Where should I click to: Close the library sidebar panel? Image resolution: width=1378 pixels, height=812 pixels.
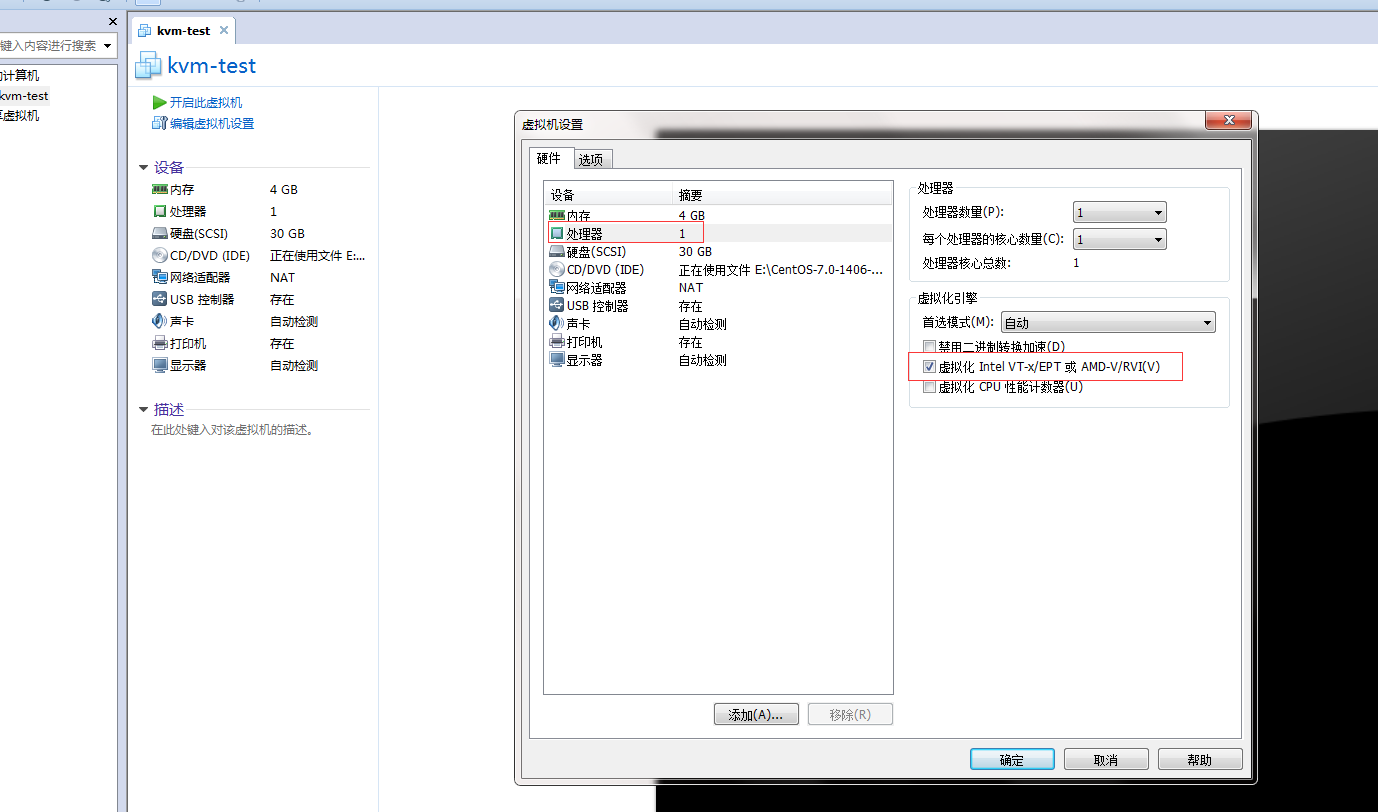click(112, 21)
